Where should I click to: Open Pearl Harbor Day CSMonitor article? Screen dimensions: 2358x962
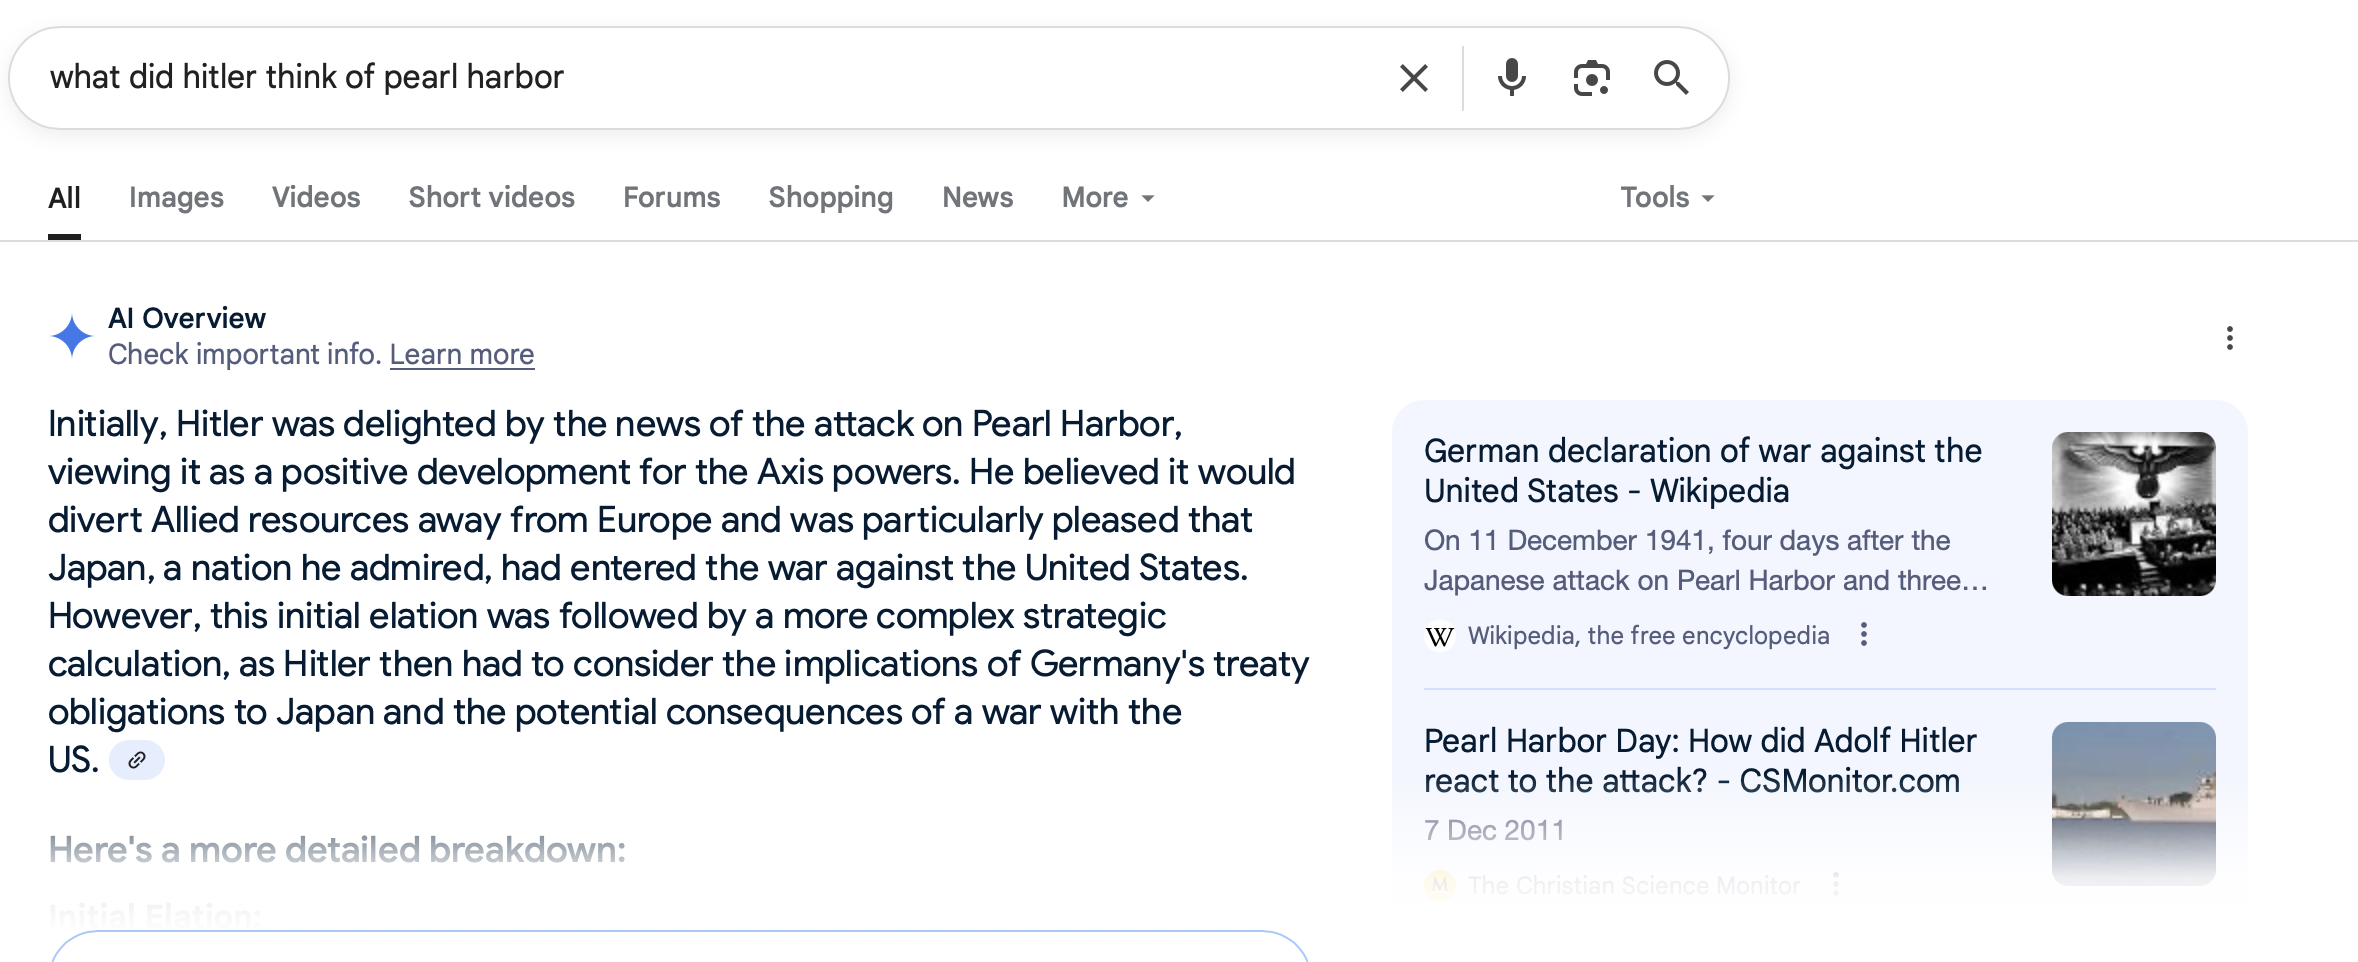tap(1700, 761)
